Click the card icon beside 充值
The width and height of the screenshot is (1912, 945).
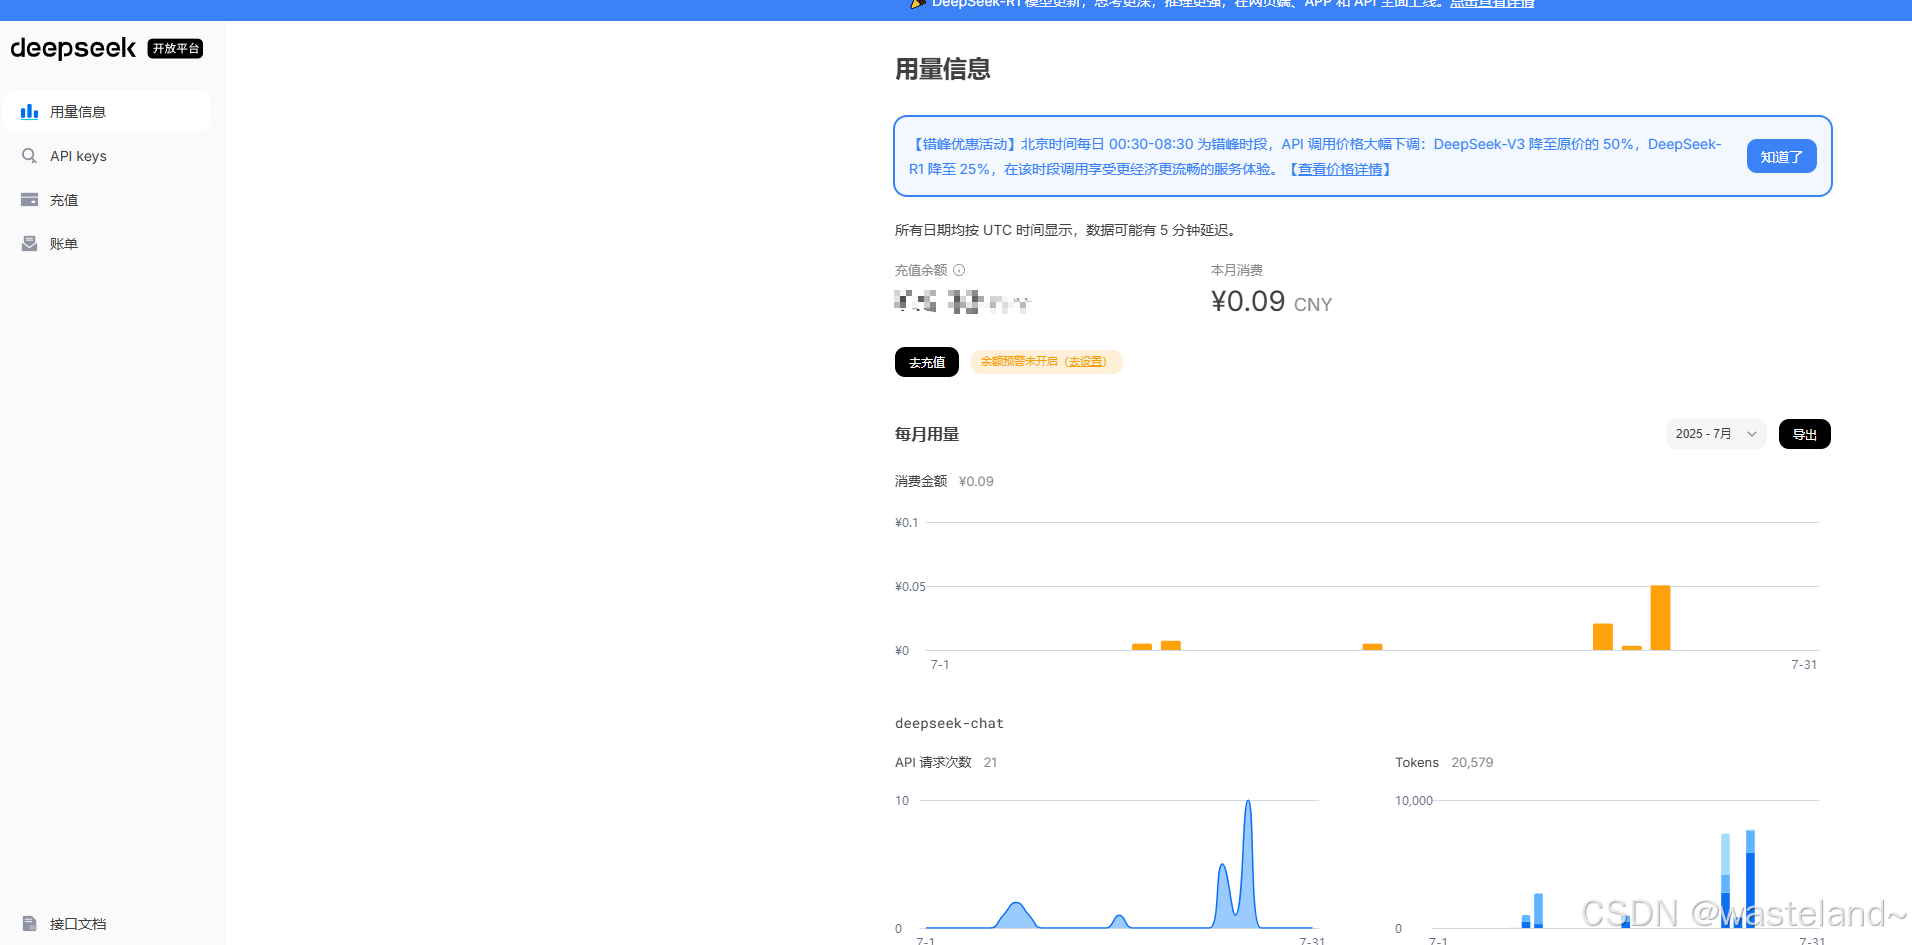tap(30, 200)
